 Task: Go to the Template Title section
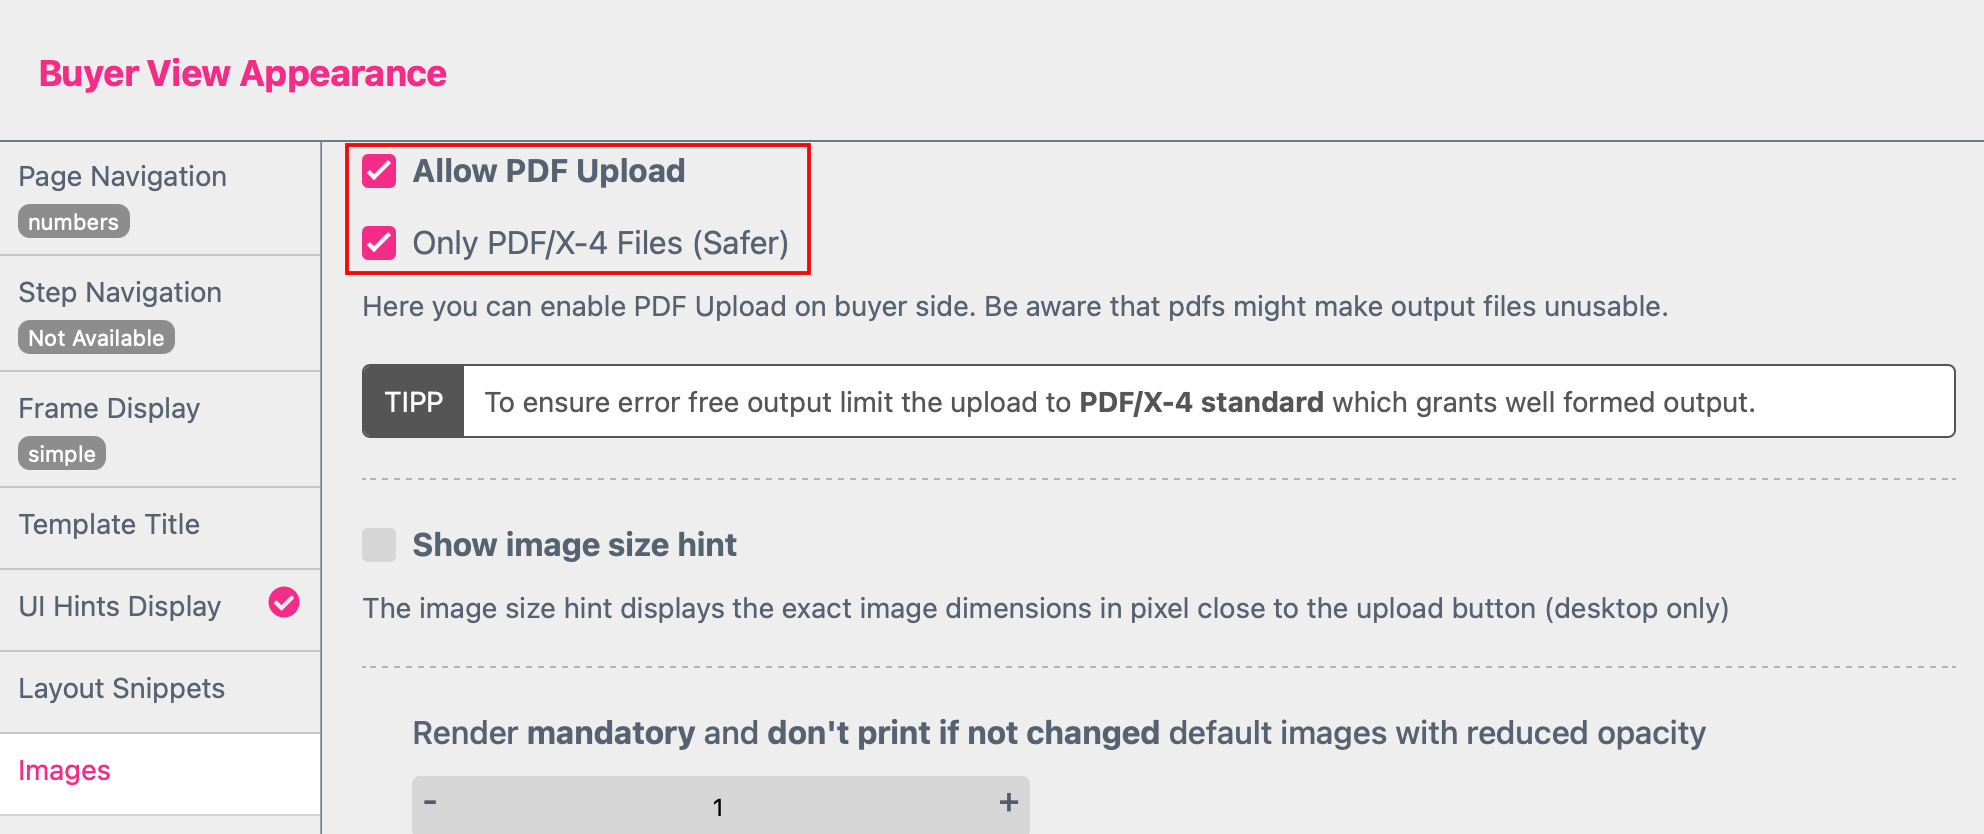point(109,525)
